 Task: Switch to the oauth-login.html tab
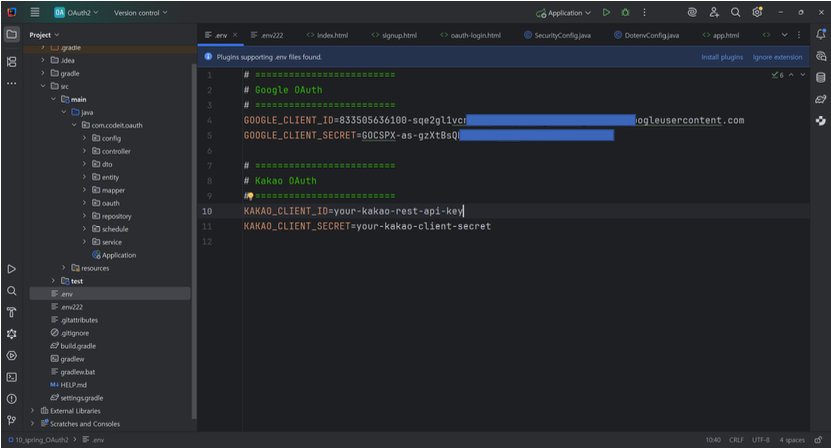click(470, 35)
